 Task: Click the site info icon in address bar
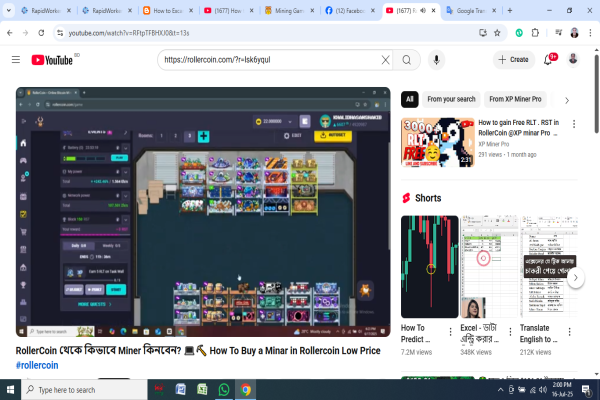click(x=60, y=33)
